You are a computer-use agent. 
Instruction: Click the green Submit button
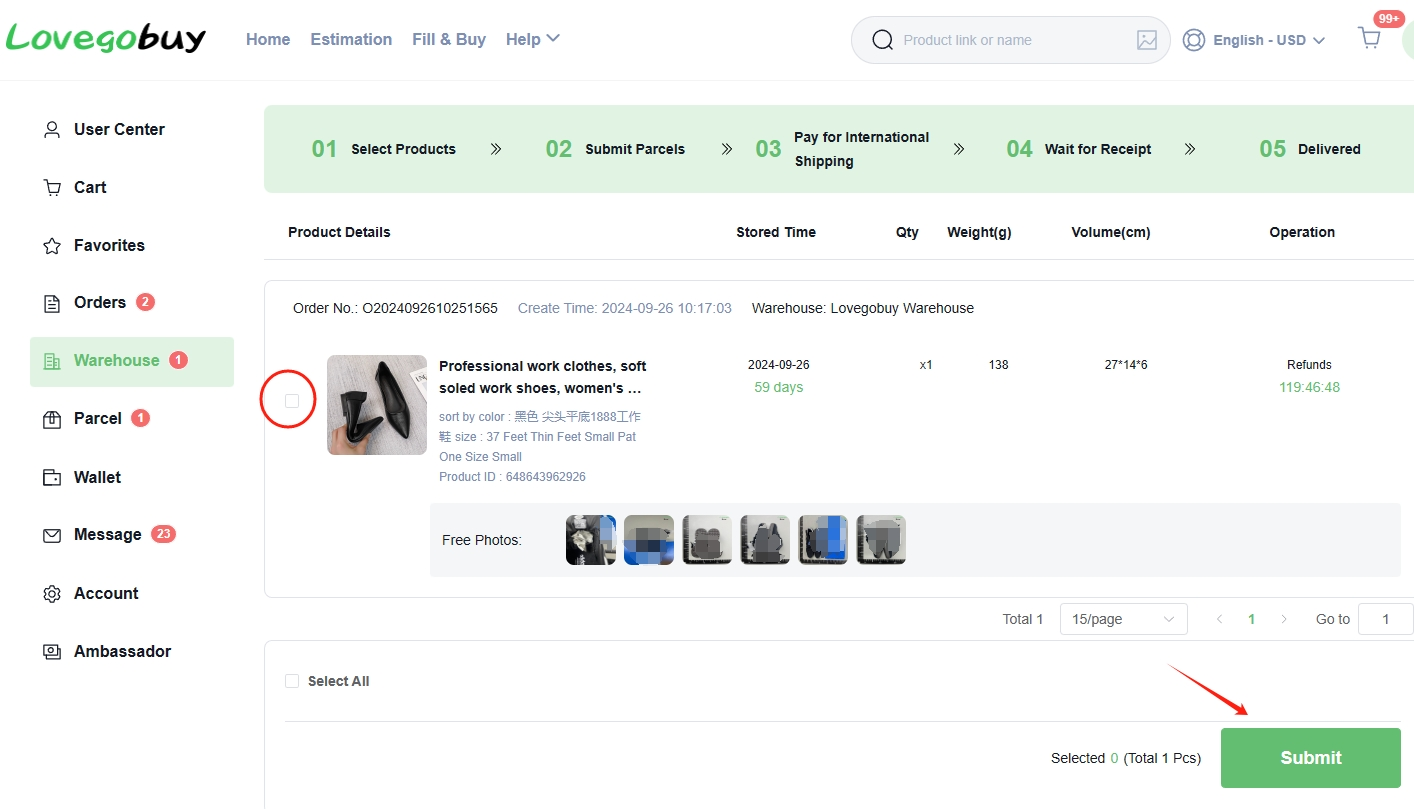[x=1311, y=758]
